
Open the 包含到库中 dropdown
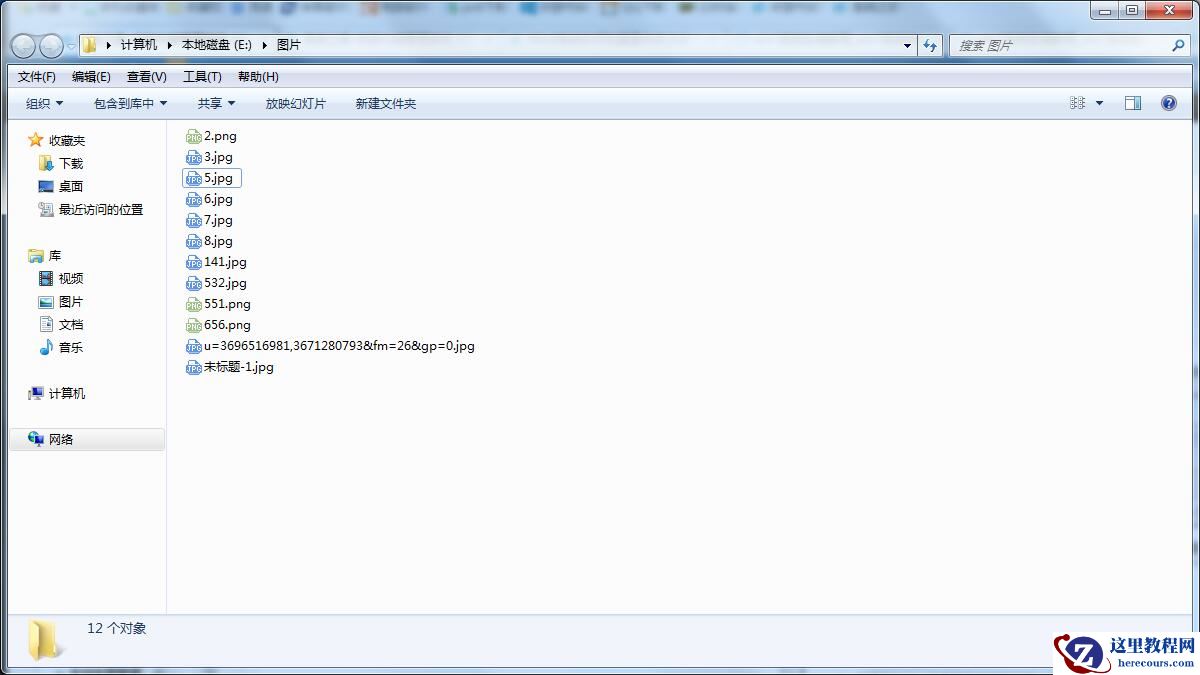[x=128, y=103]
